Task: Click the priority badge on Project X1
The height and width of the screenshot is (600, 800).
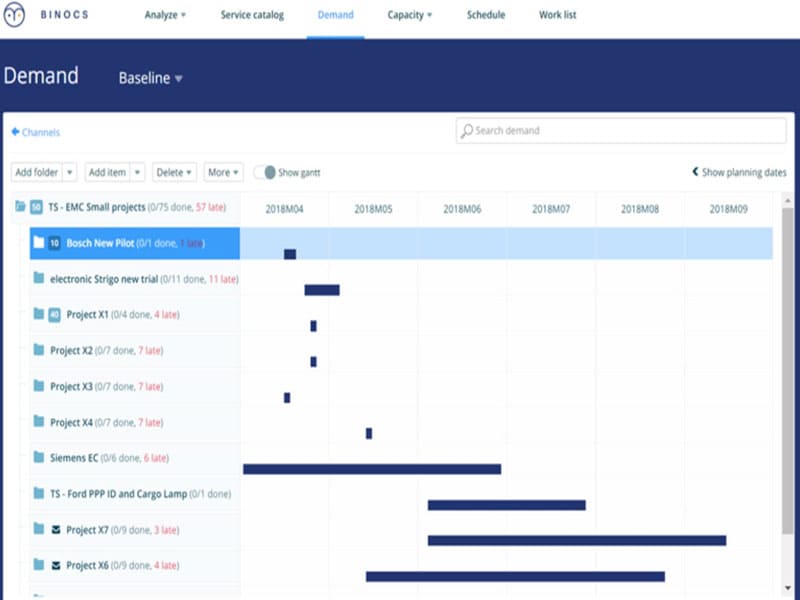Action: pos(54,315)
